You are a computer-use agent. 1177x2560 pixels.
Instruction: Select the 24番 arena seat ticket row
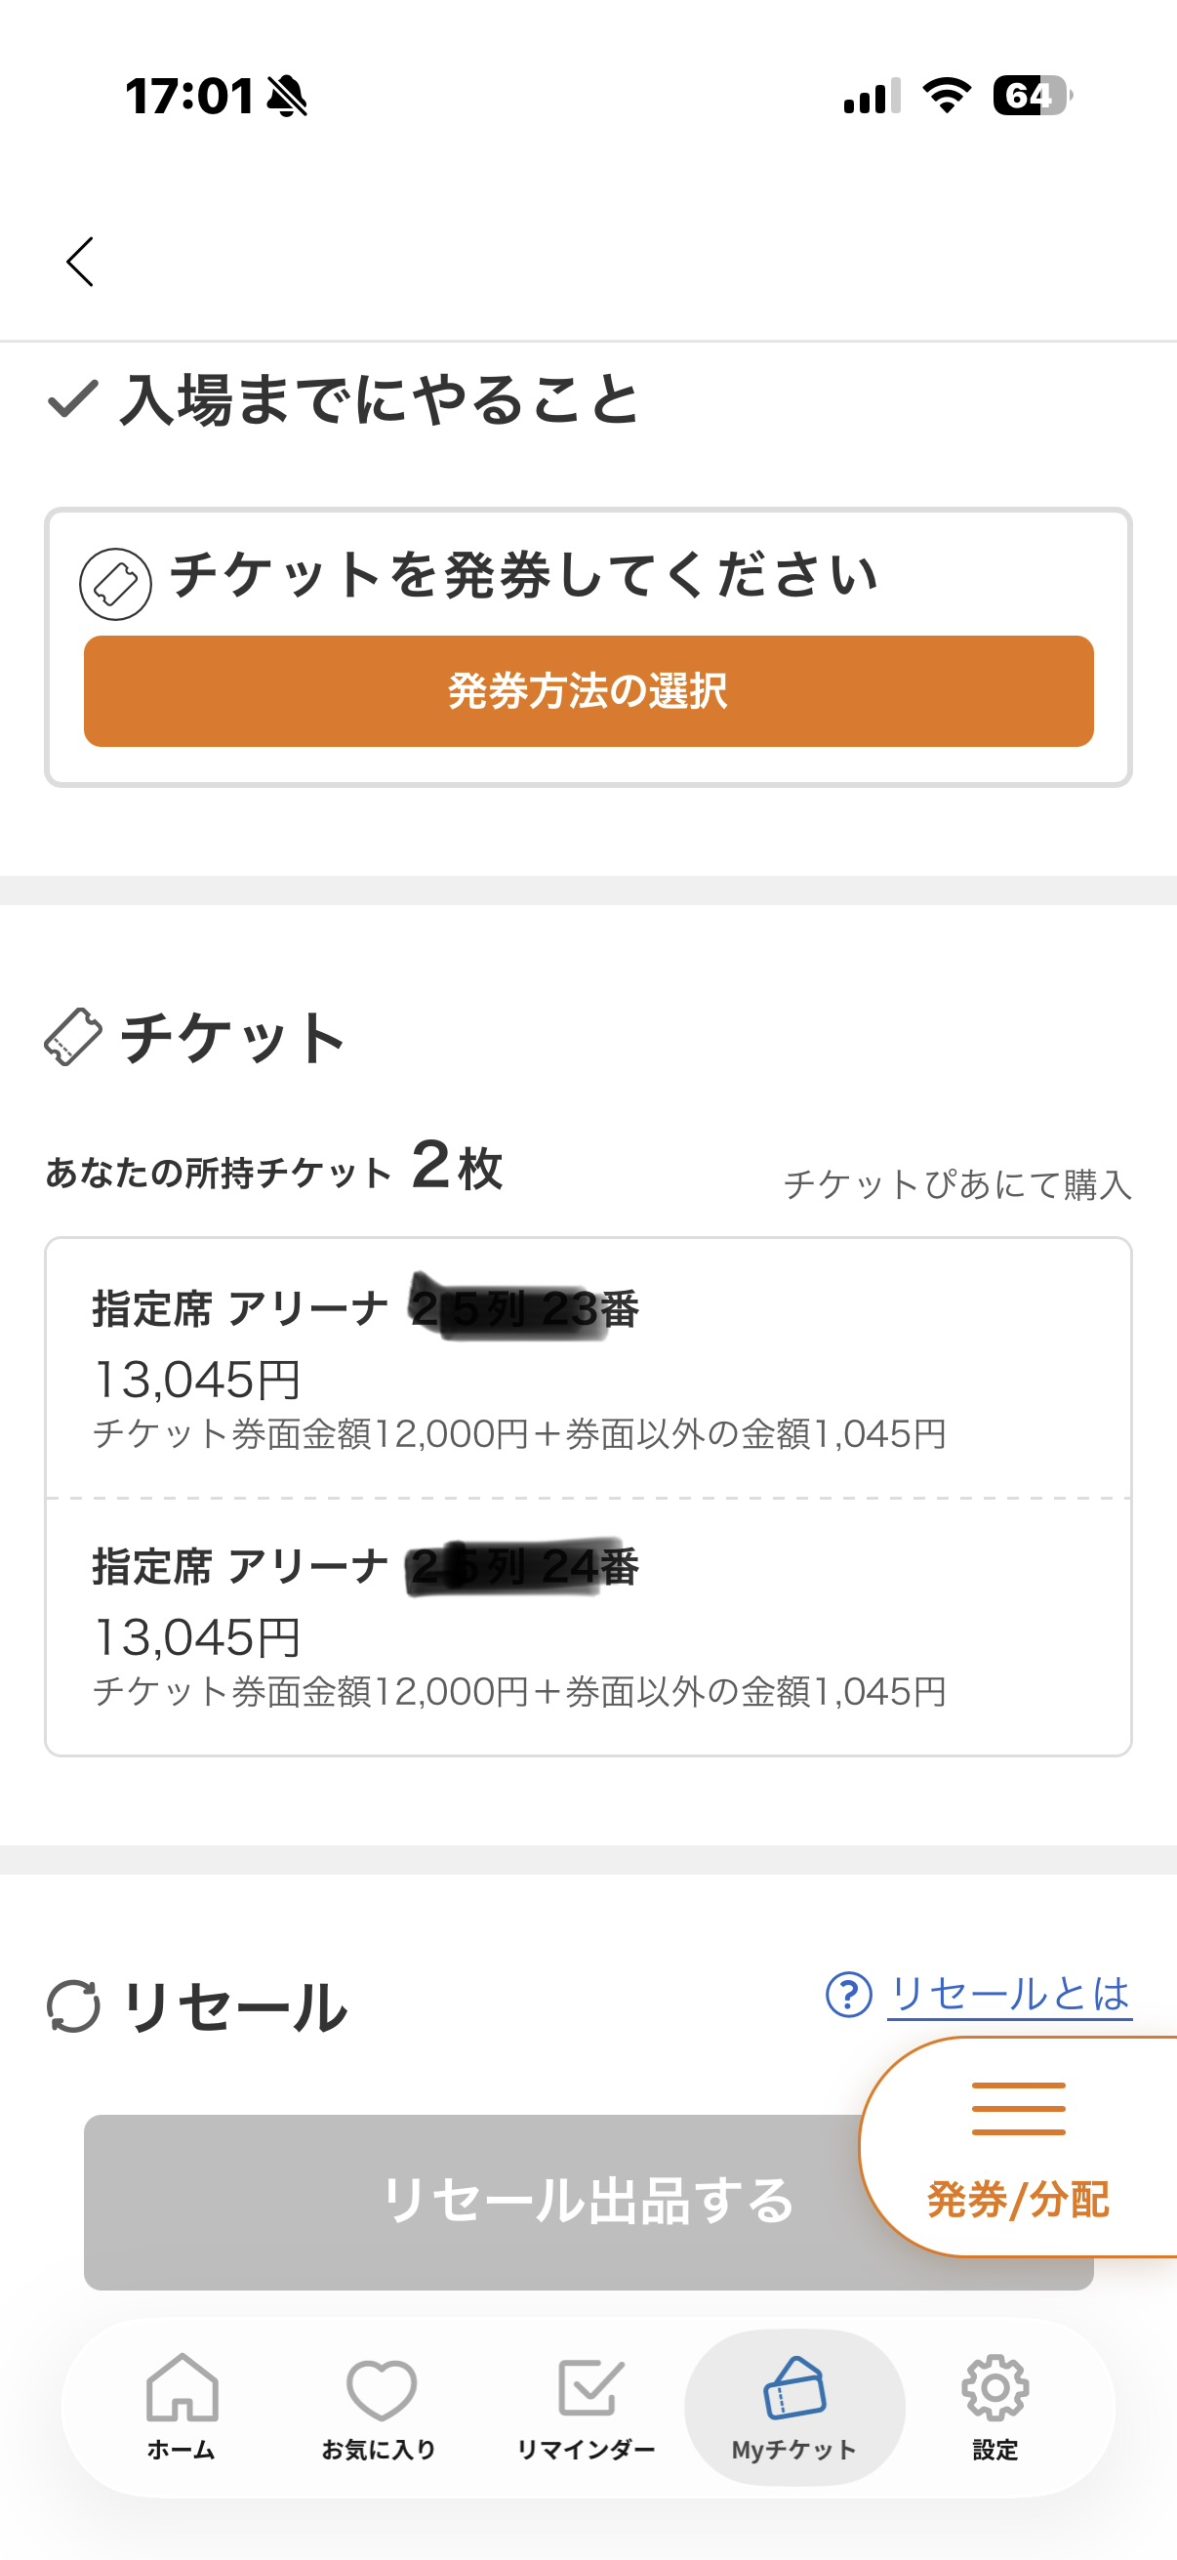(588, 1626)
